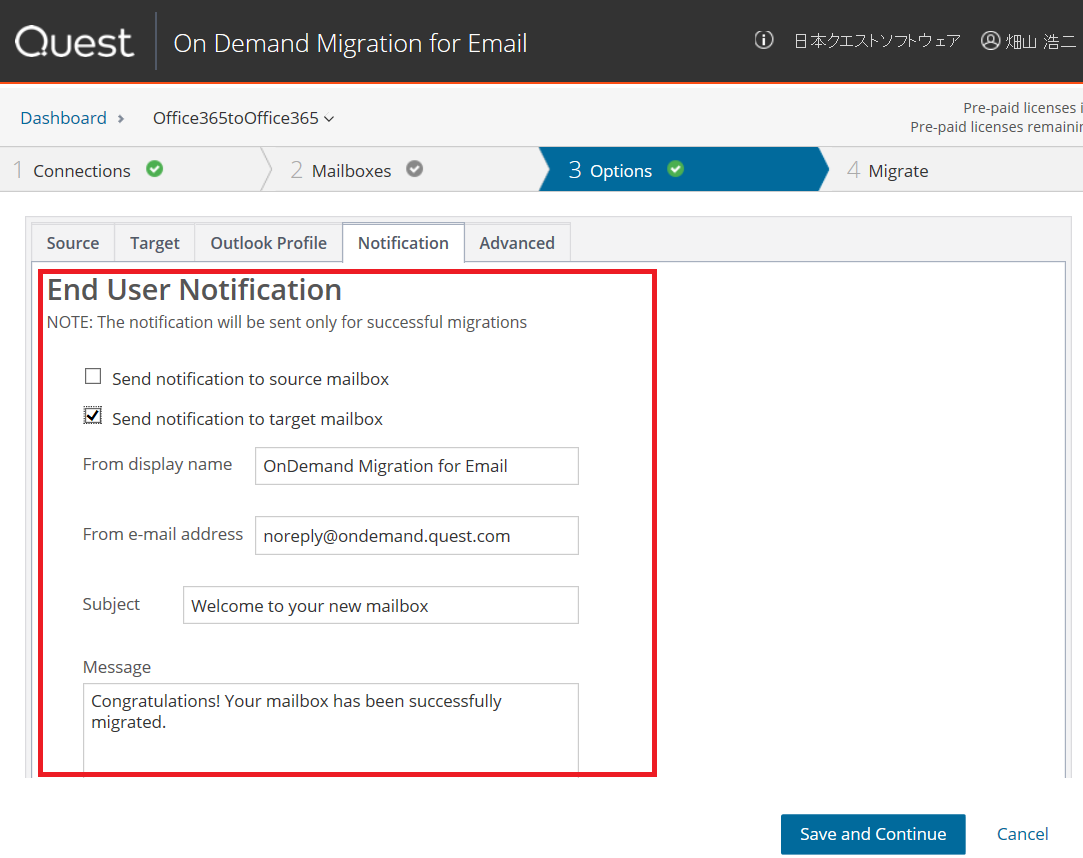This screenshot has height=858, width=1083.
Task: Focus the From e-mail address field
Action: coord(416,535)
